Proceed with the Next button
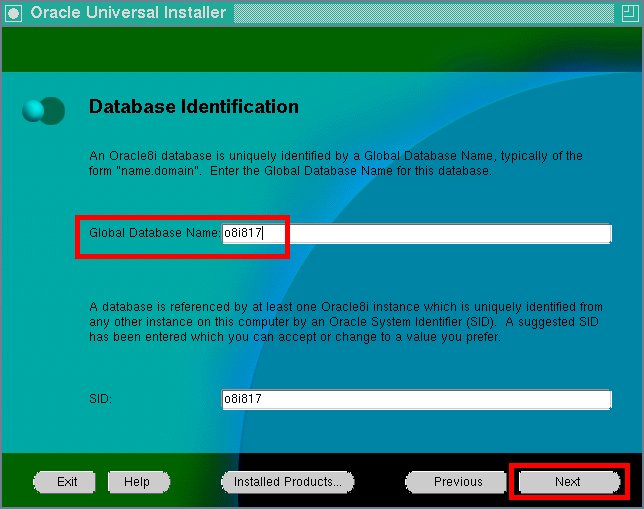The height and width of the screenshot is (509, 644). (569, 482)
